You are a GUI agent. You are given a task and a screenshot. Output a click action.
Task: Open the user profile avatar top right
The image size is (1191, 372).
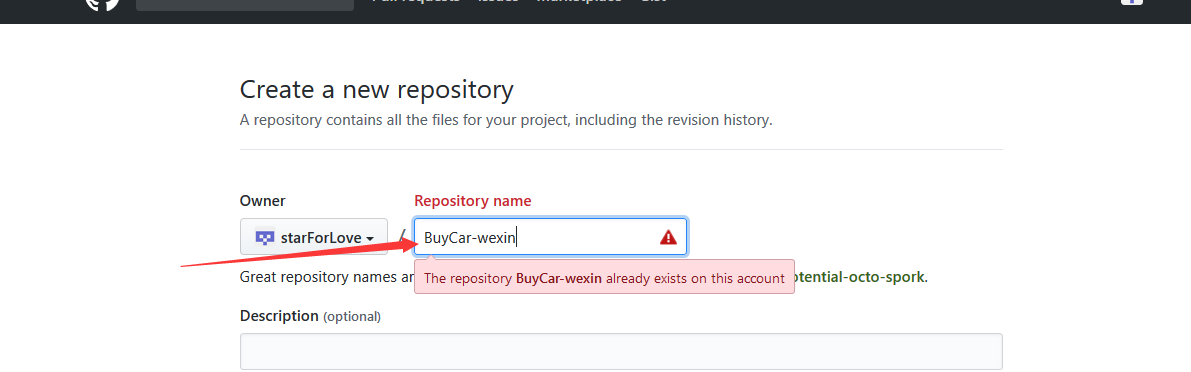[x=1132, y=2]
